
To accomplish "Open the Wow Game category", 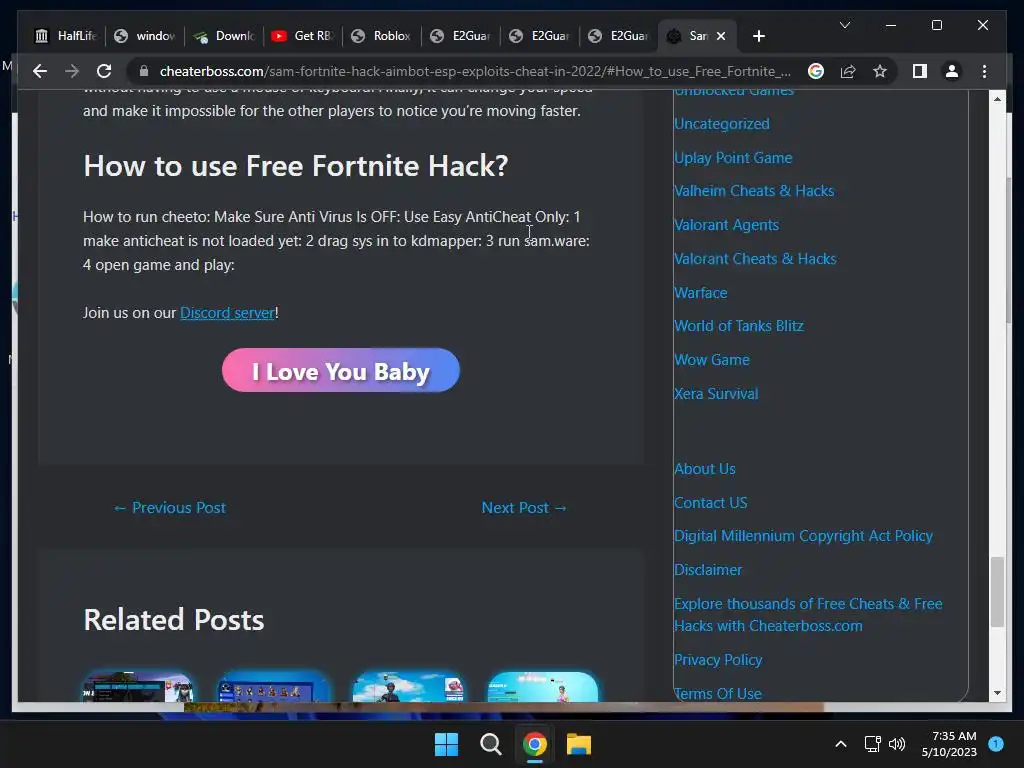I will 712,360.
